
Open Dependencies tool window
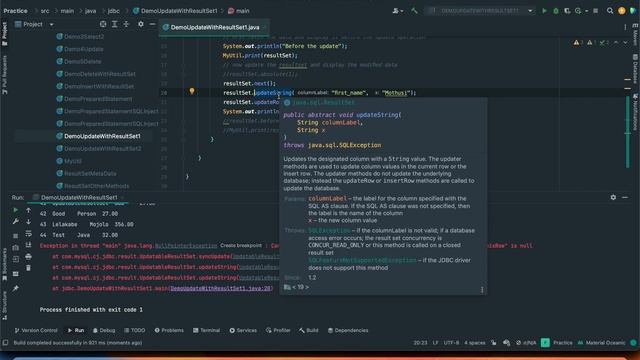pos(348,331)
